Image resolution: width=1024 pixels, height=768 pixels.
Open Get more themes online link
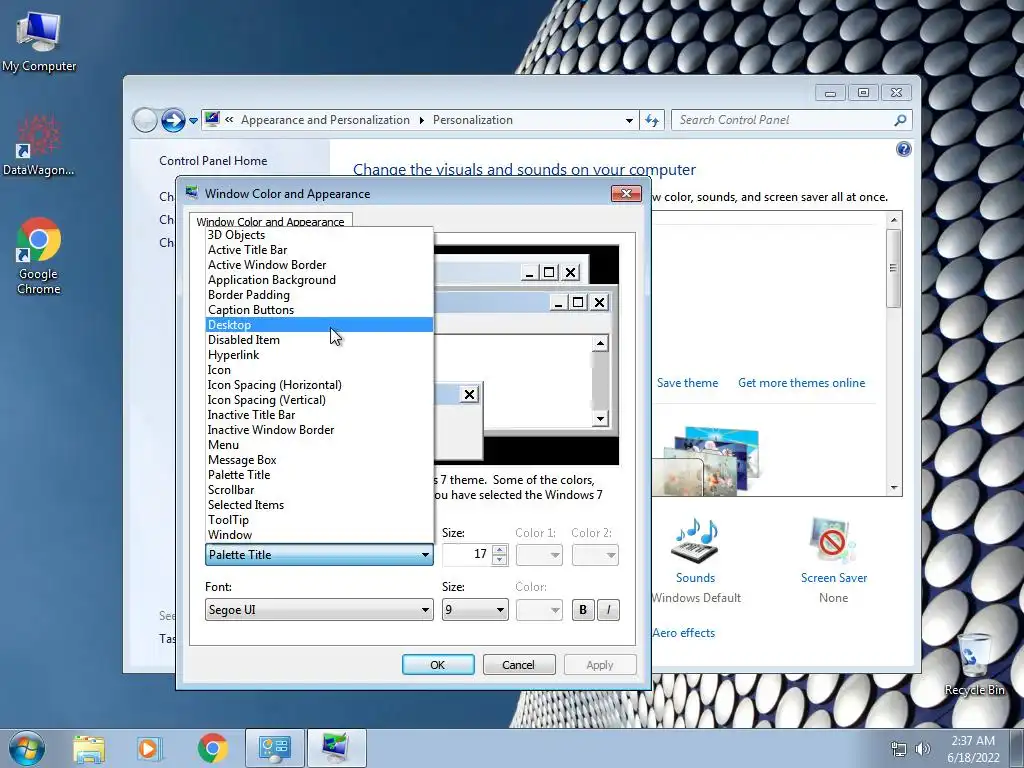tap(801, 383)
